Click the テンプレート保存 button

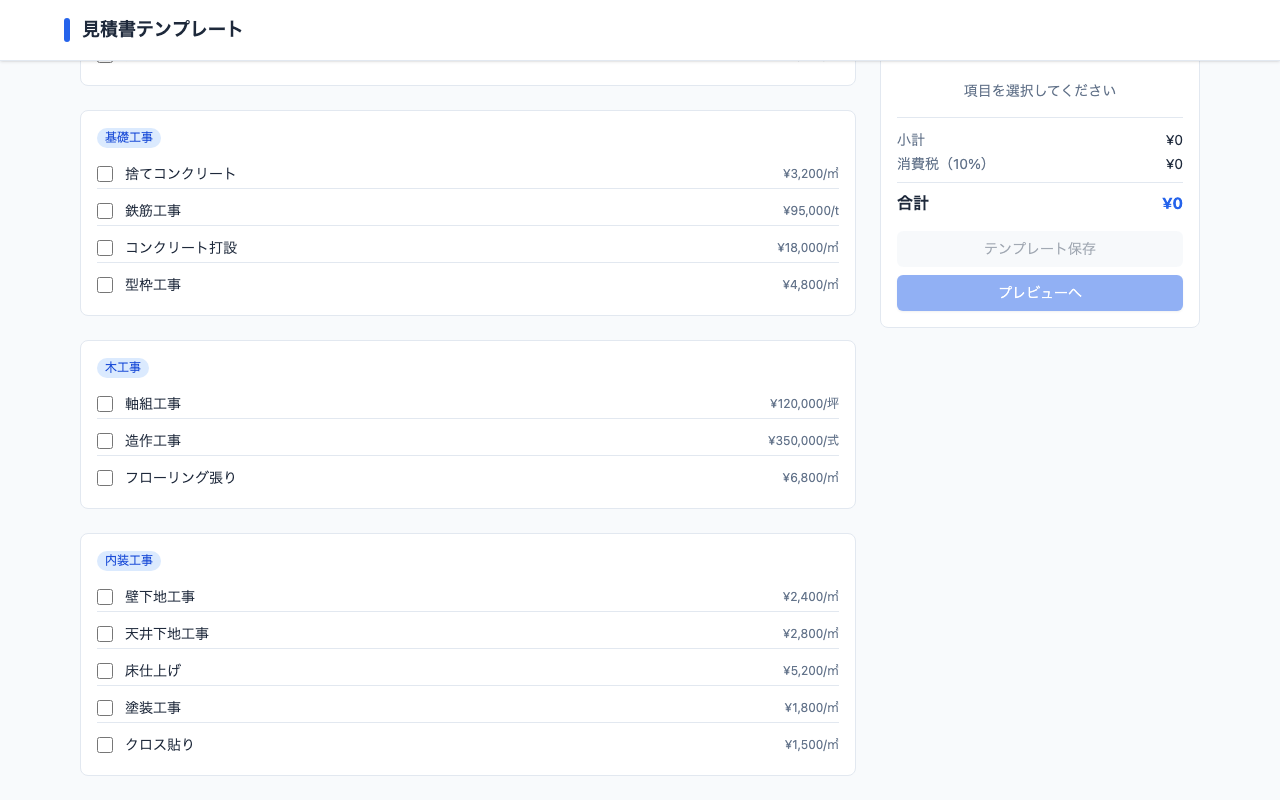point(1040,249)
